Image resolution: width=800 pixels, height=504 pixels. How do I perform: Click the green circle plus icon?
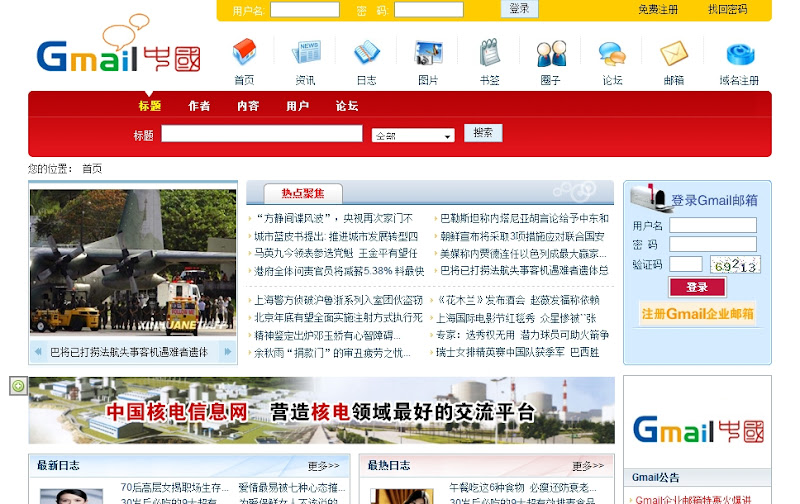point(18,386)
